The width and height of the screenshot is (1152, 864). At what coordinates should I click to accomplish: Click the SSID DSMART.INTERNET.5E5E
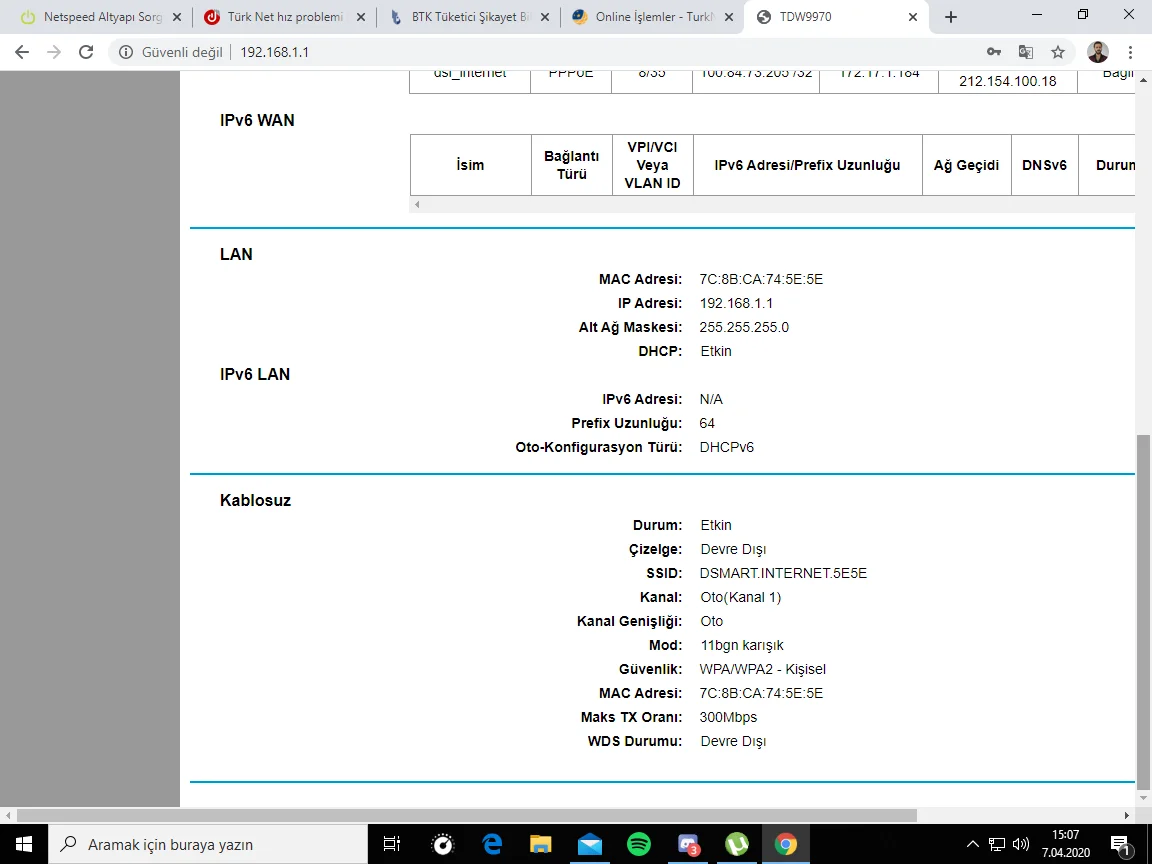coord(783,573)
